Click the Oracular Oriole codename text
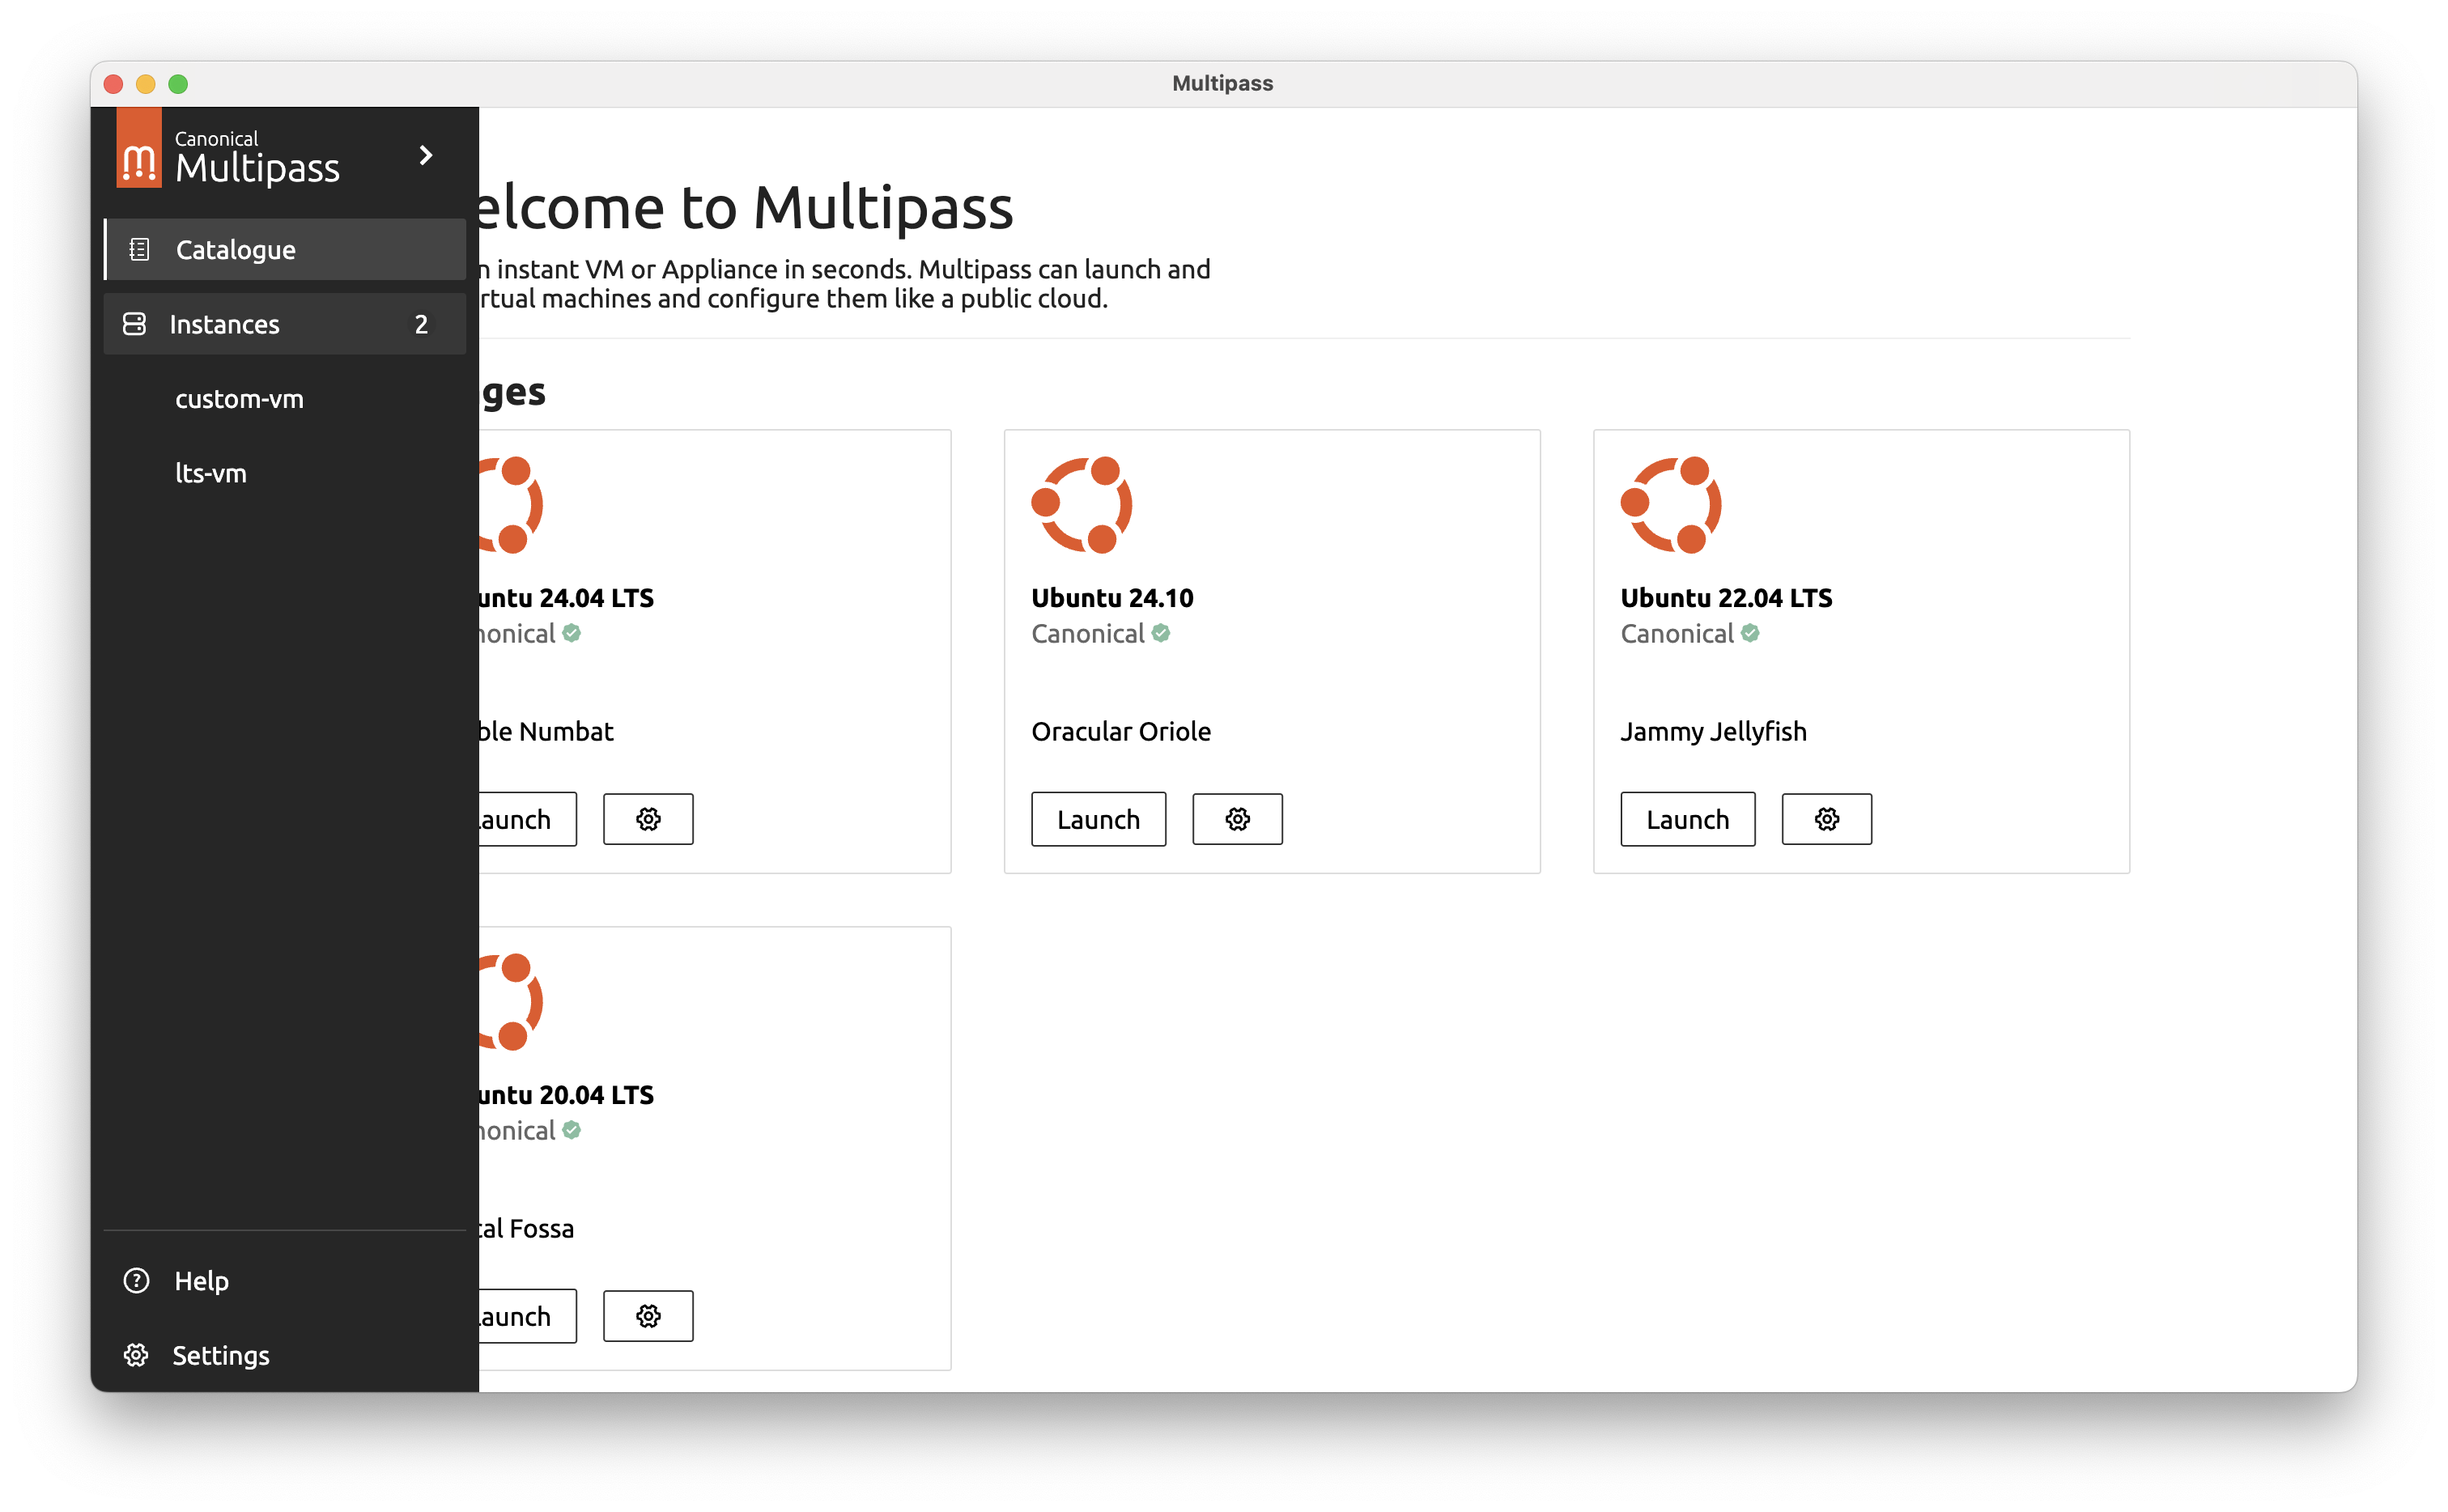The height and width of the screenshot is (1512, 2448). coord(1121,731)
